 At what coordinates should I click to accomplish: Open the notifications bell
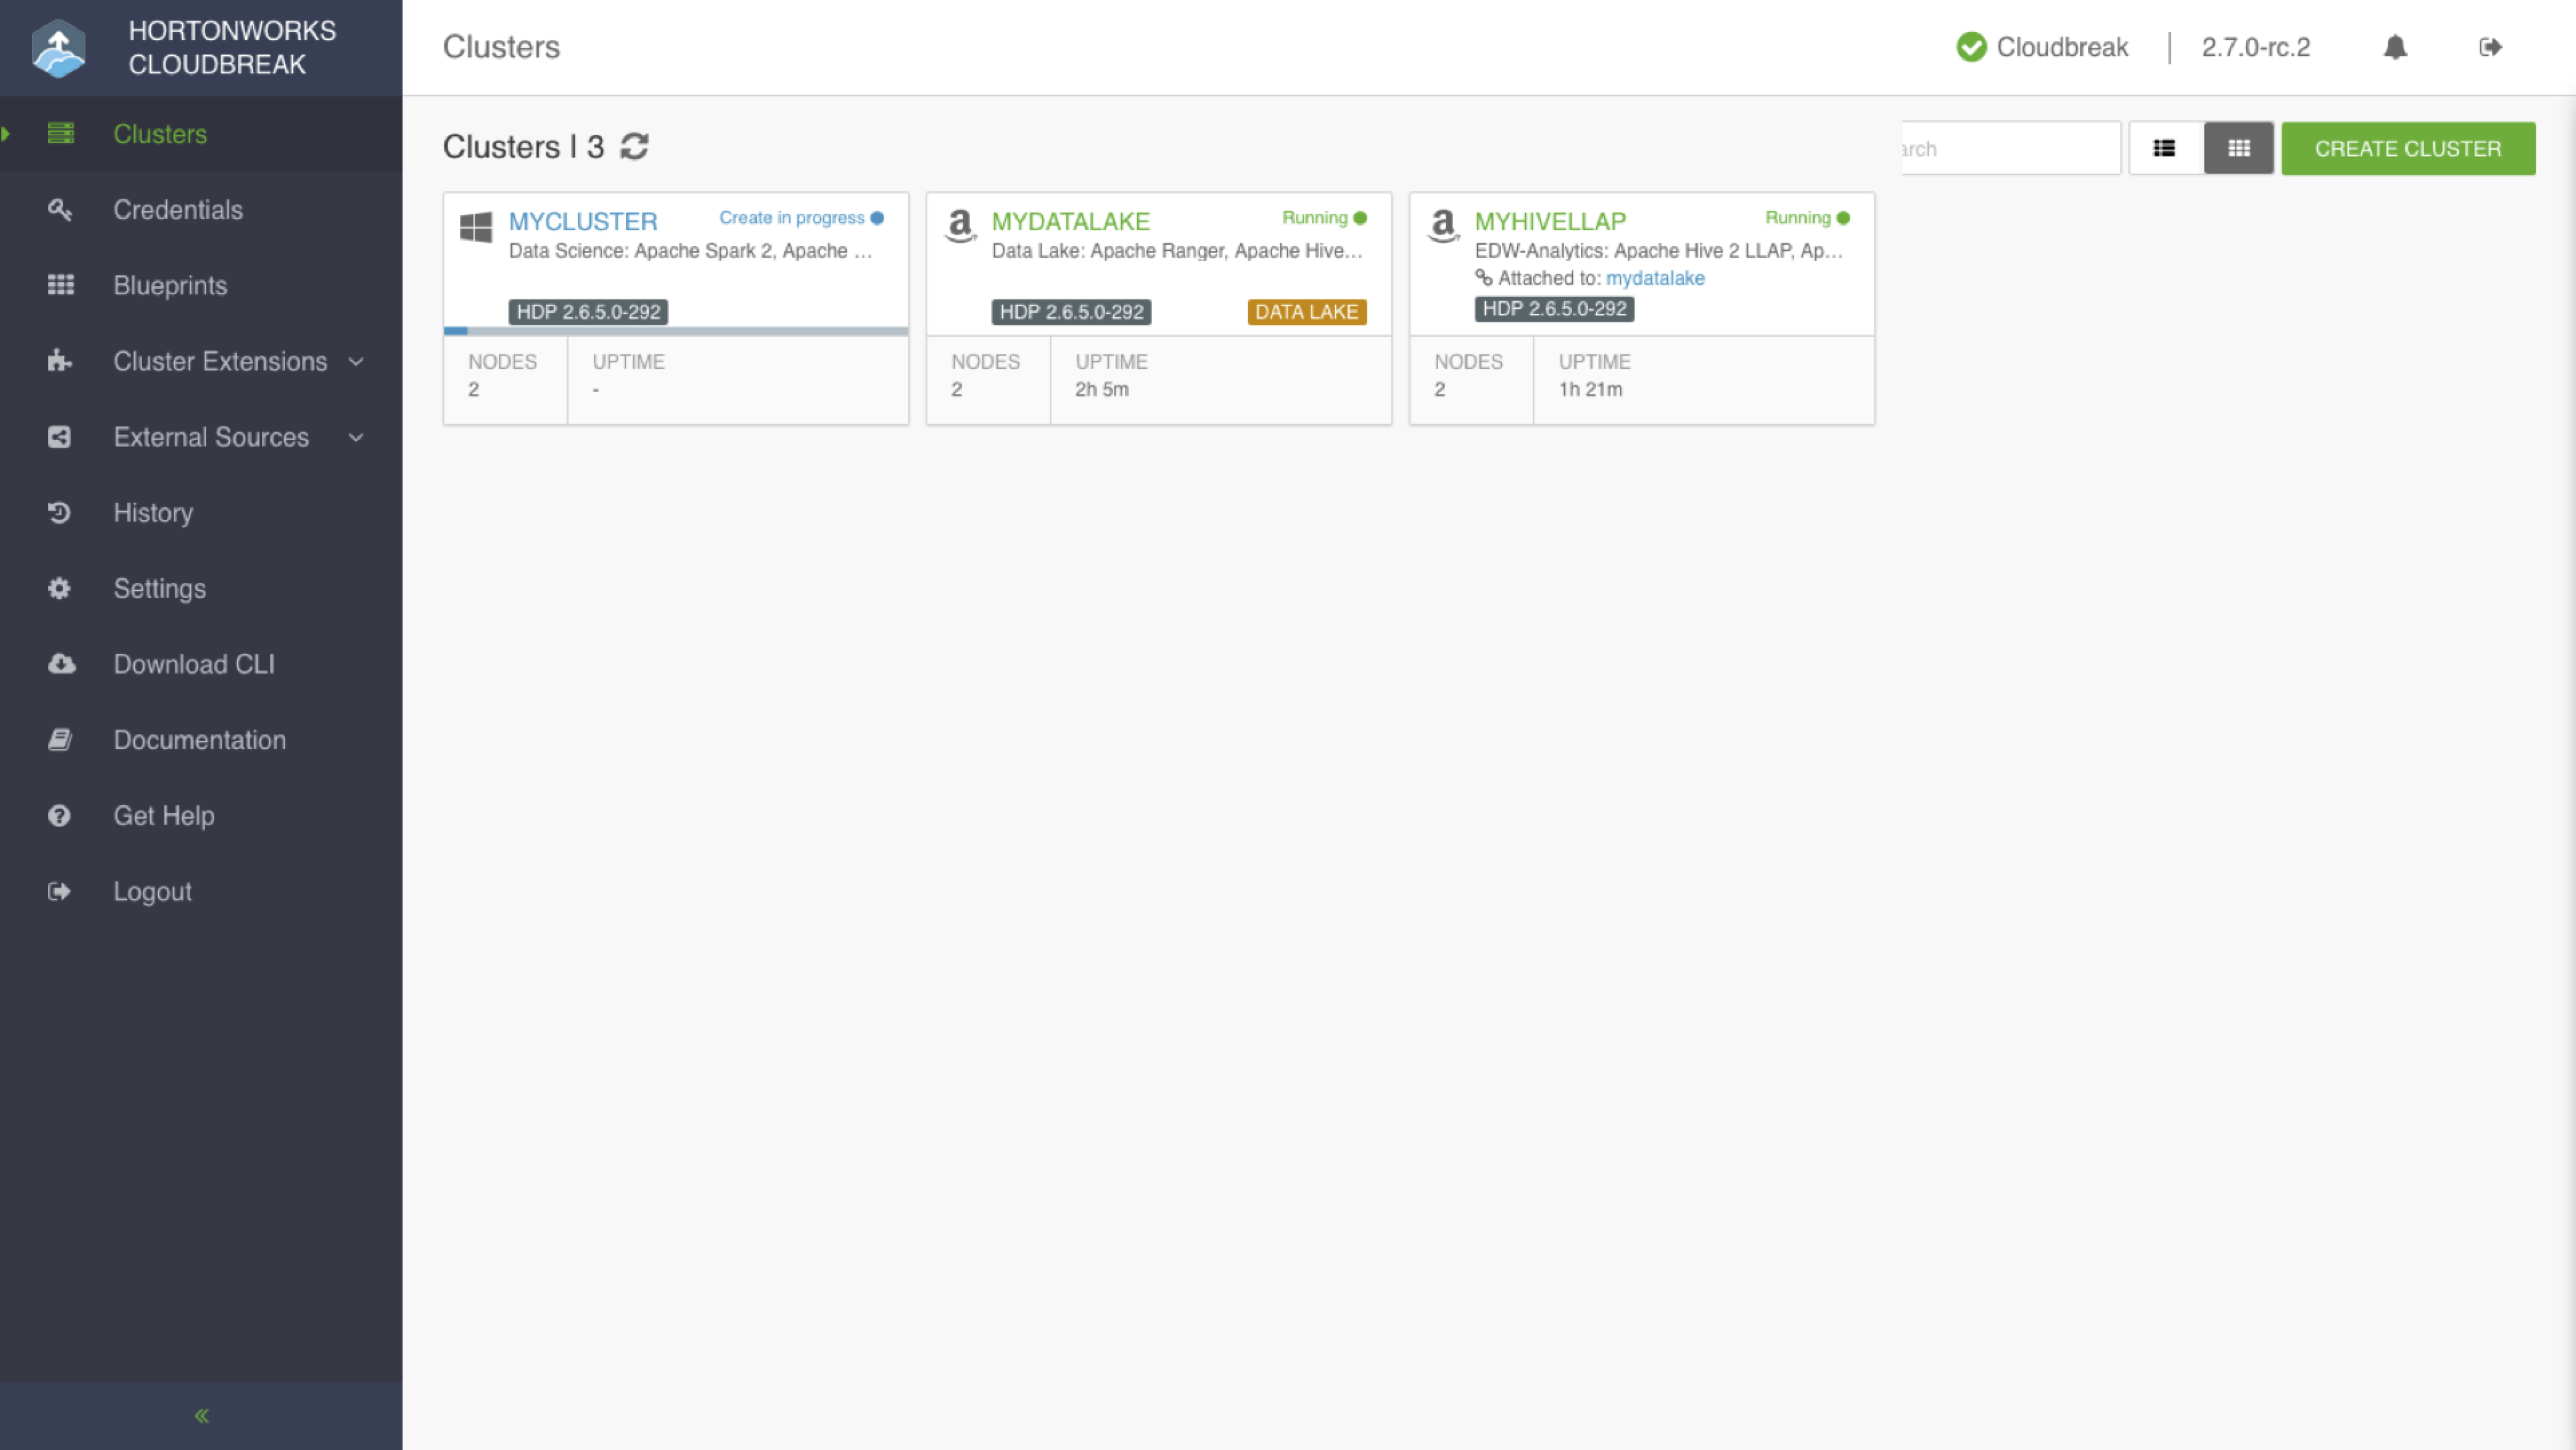2395,47
